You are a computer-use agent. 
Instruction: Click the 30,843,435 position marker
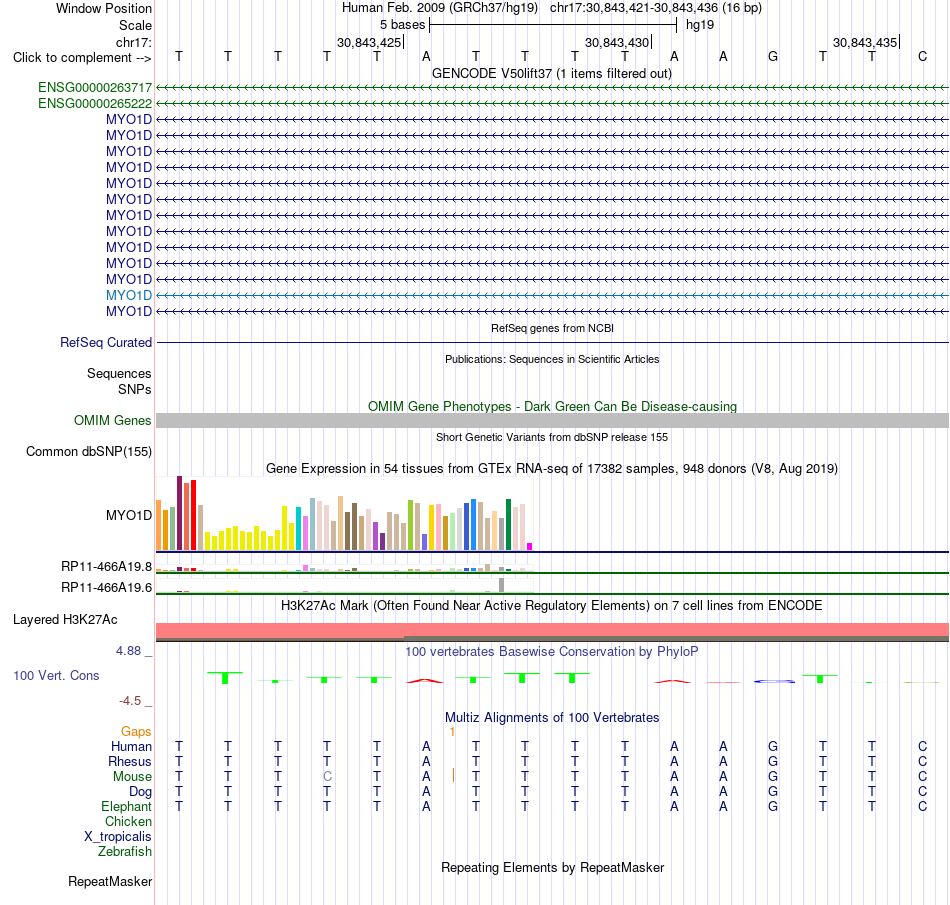tap(865, 42)
